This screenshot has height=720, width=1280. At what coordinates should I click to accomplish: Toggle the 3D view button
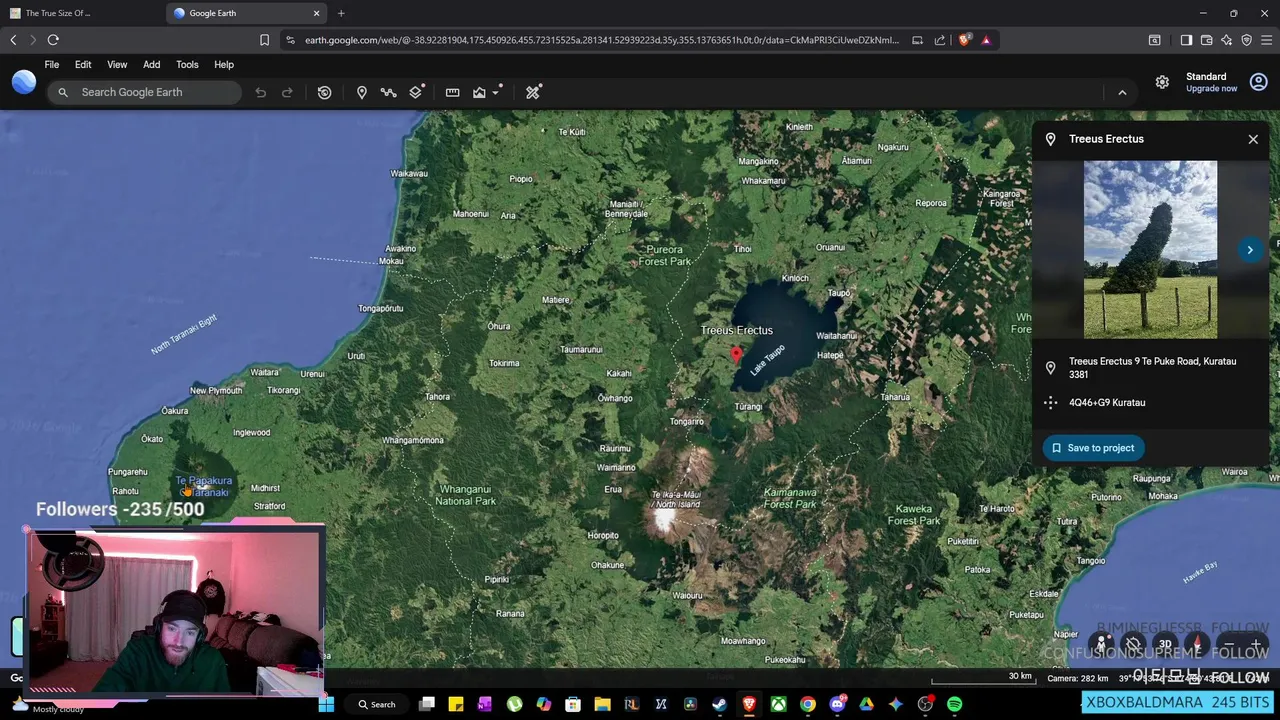click(x=1165, y=645)
